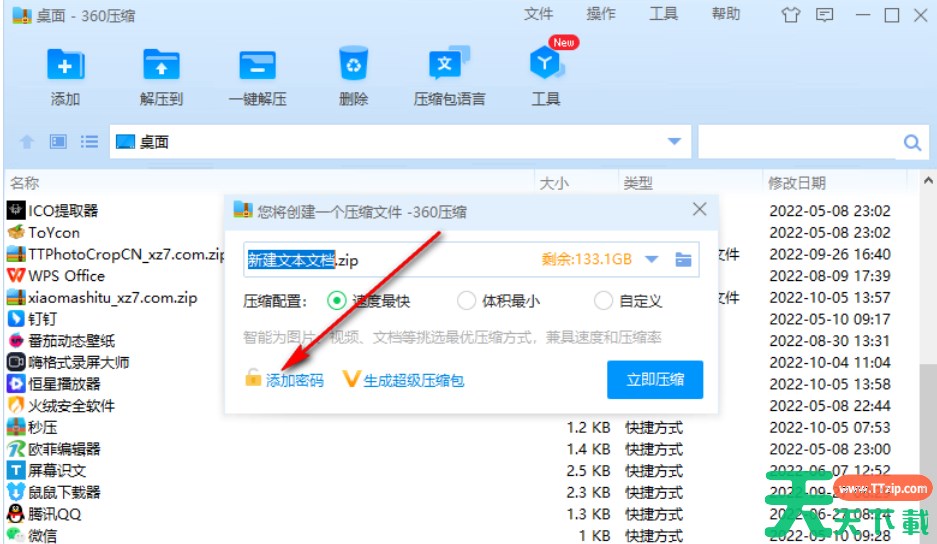Image resolution: width=937 pixels, height=544 pixels.
Task: Select the 体积最小 radio option
Action: 466,300
